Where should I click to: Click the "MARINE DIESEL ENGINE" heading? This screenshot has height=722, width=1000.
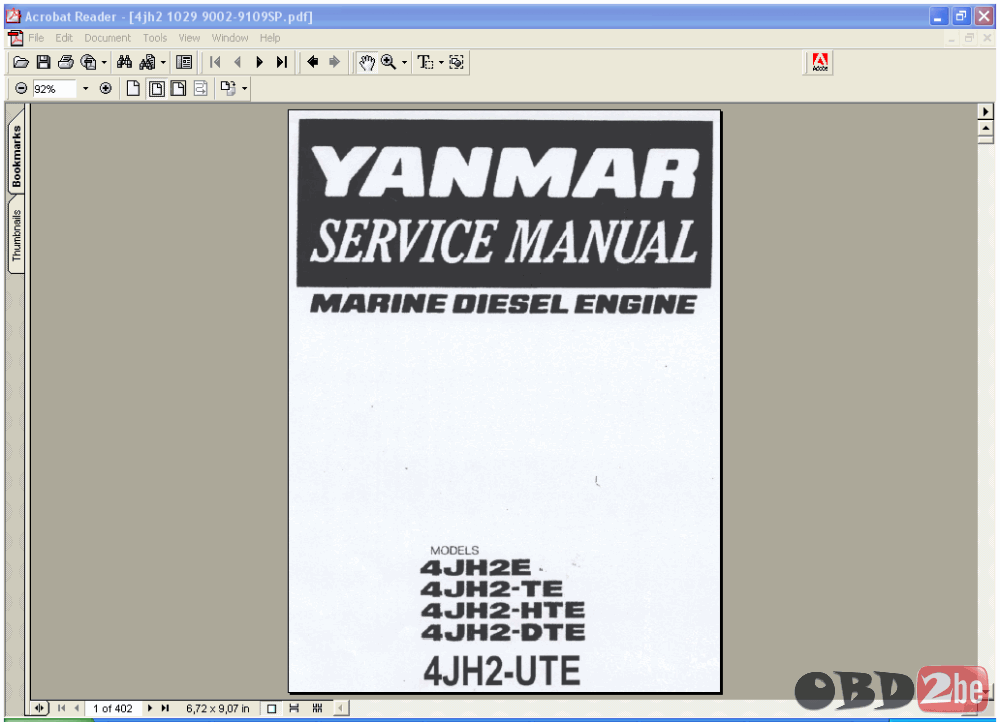coord(503,304)
